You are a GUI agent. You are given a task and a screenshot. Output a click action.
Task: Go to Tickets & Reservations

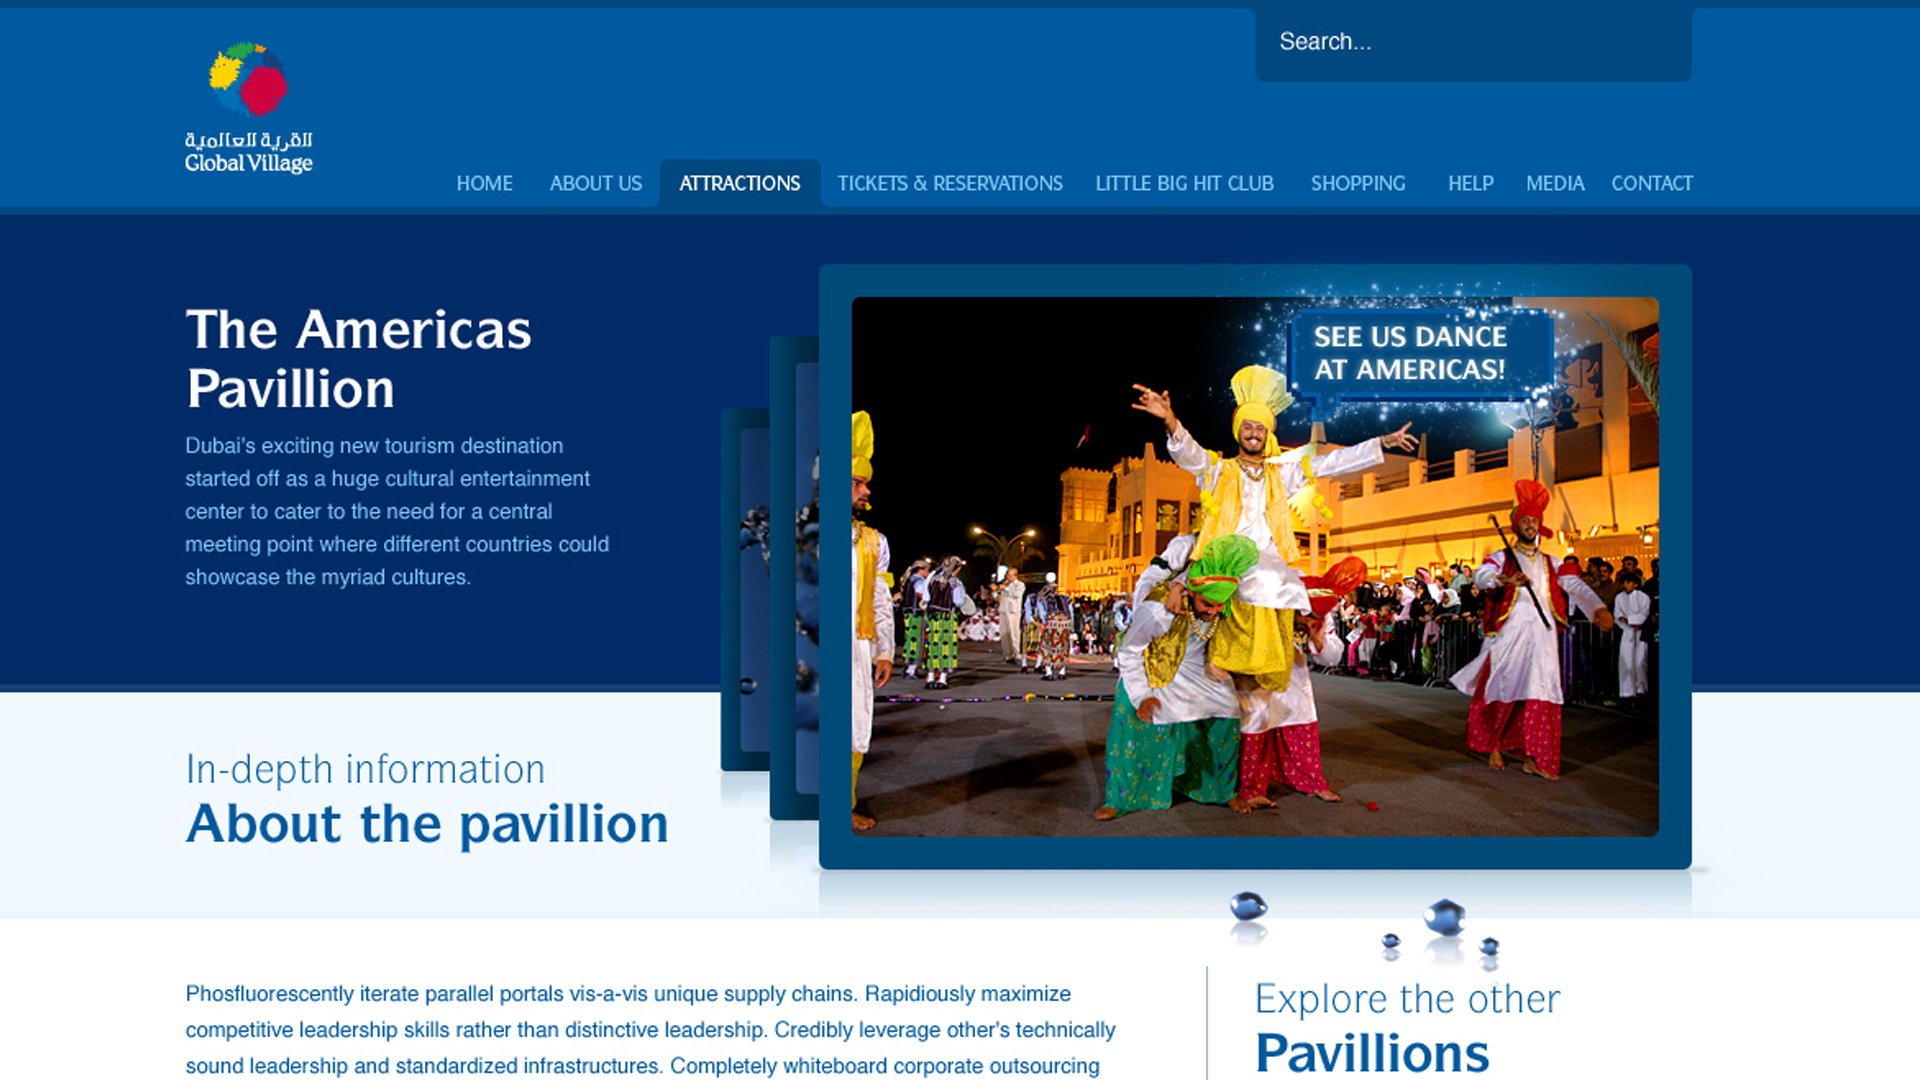(949, 184)
